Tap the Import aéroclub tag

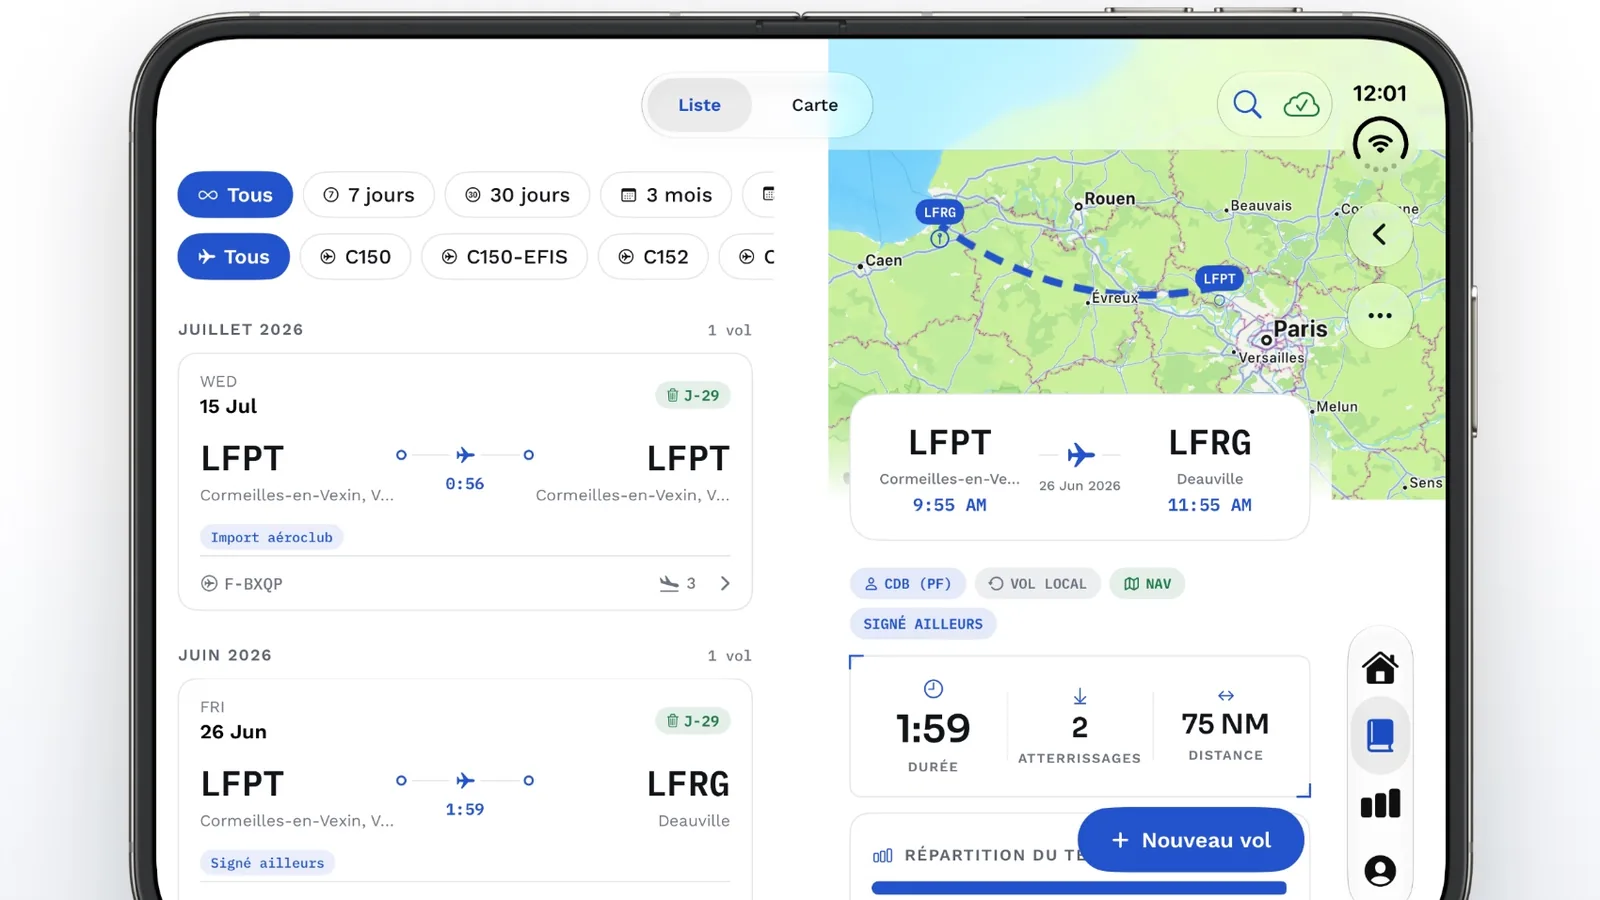(x=271, y=537)
